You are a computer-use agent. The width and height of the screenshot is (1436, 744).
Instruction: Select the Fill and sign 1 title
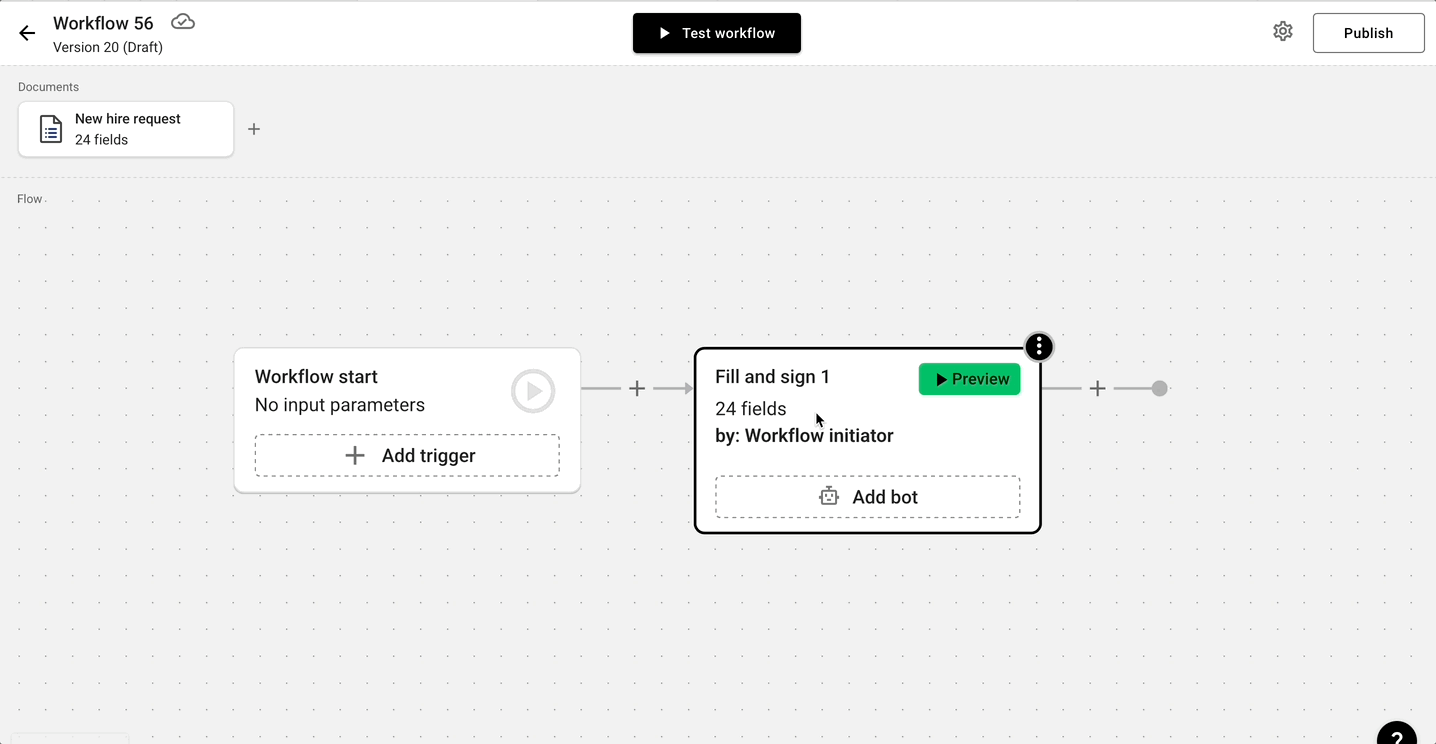pos(772,377)
